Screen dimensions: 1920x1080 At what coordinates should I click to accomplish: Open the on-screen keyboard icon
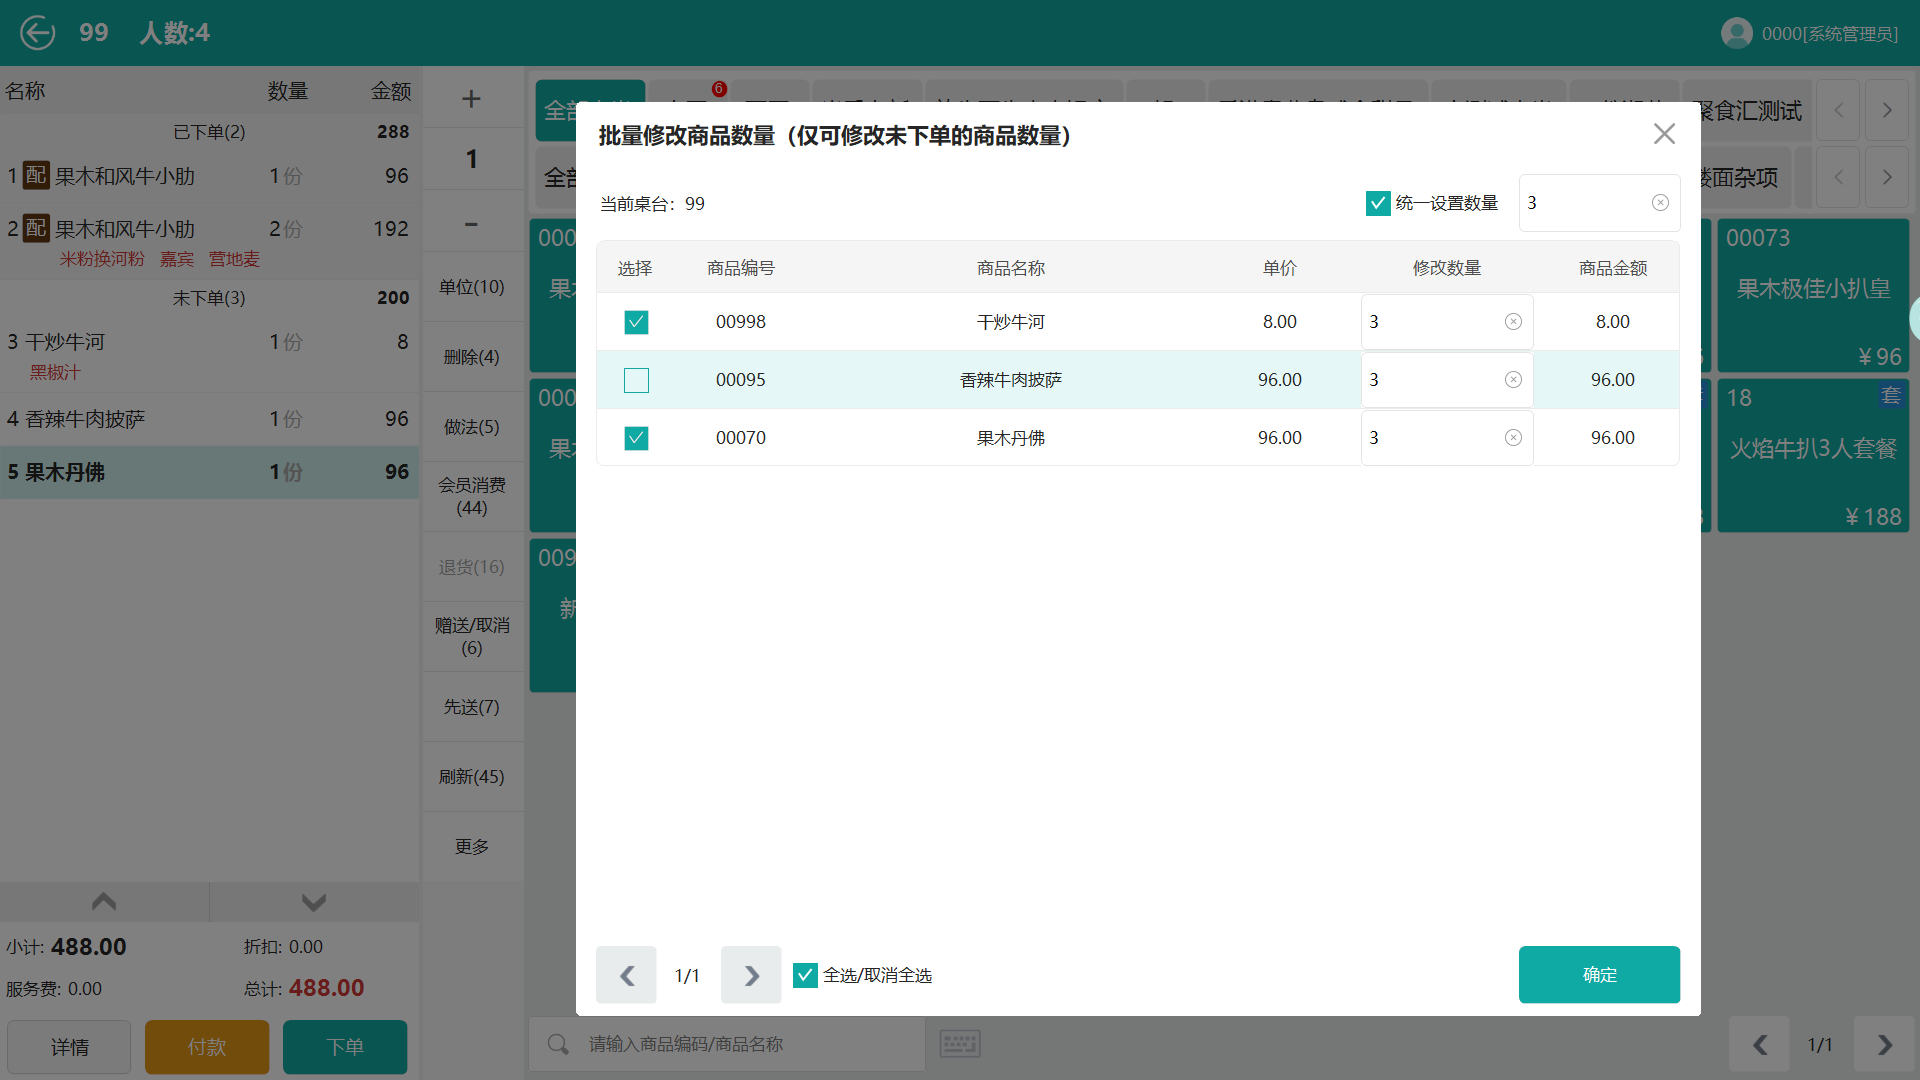(960, 1044)
